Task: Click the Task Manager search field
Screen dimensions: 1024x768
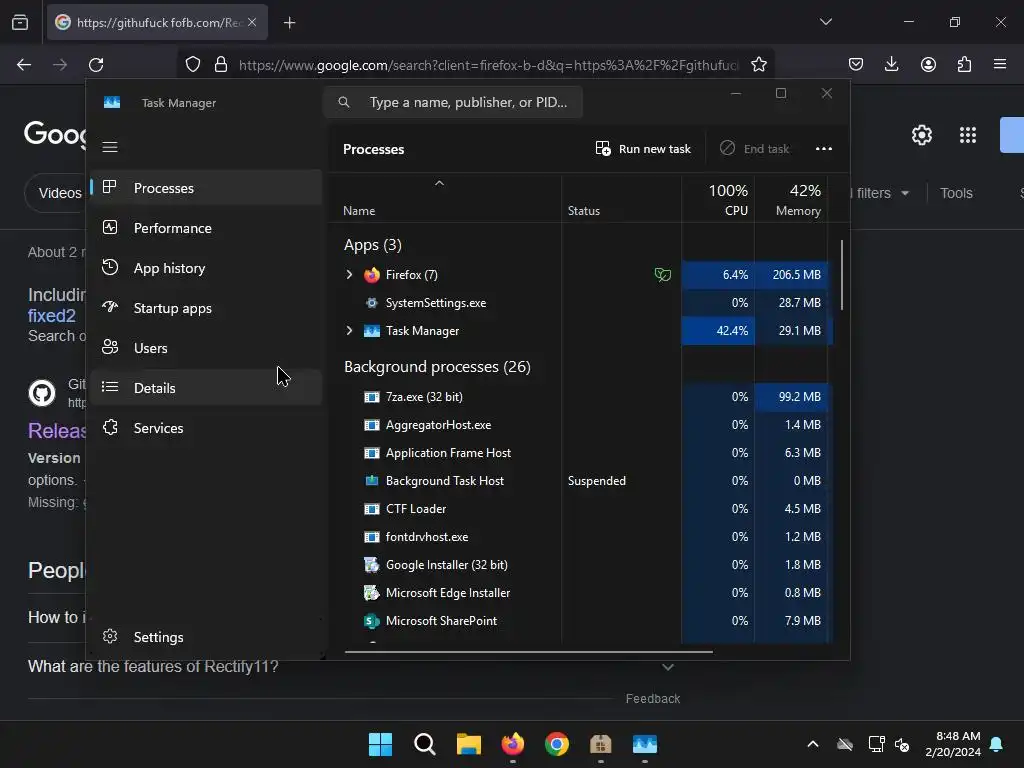Action: pyautogui.click(x=453, y=103)
